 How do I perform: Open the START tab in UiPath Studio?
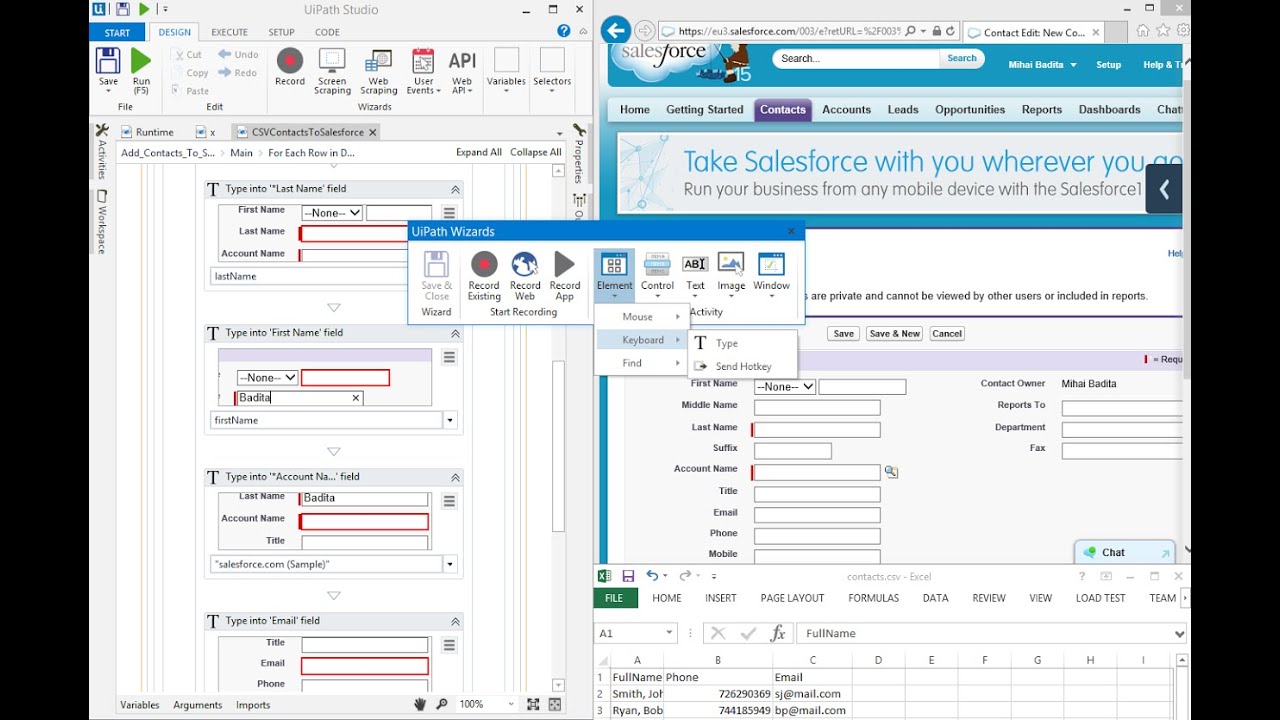point(117,32)
